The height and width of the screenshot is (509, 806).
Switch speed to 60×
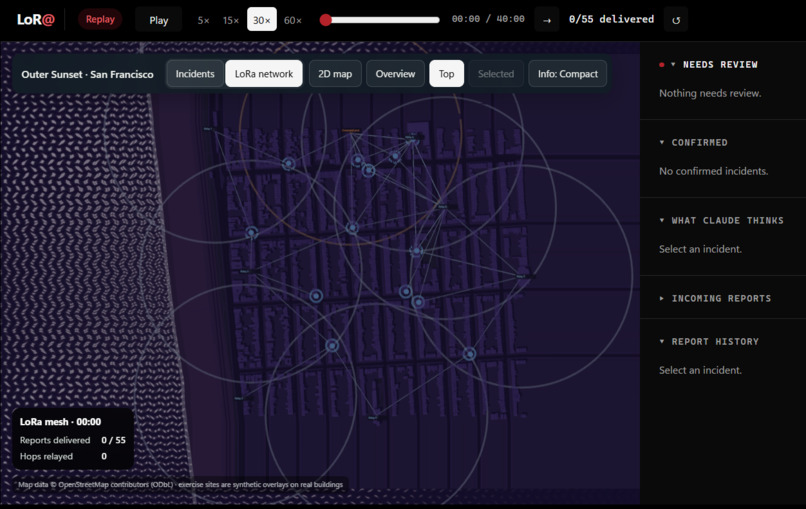coord(293,20)
